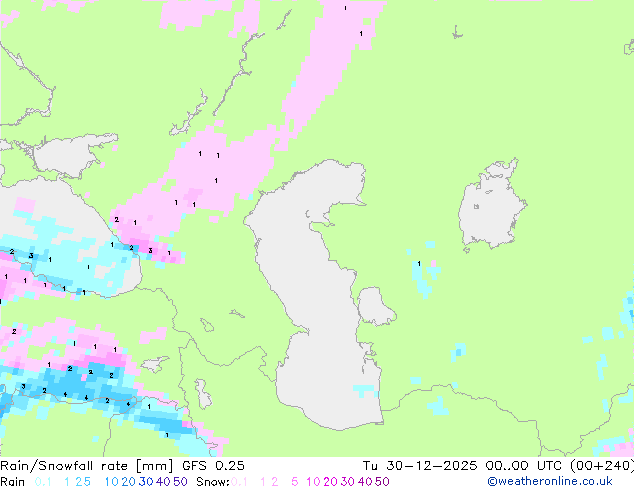Click the '00..00 UTC' time label
634x490 pixels.
tap(524, 466)
